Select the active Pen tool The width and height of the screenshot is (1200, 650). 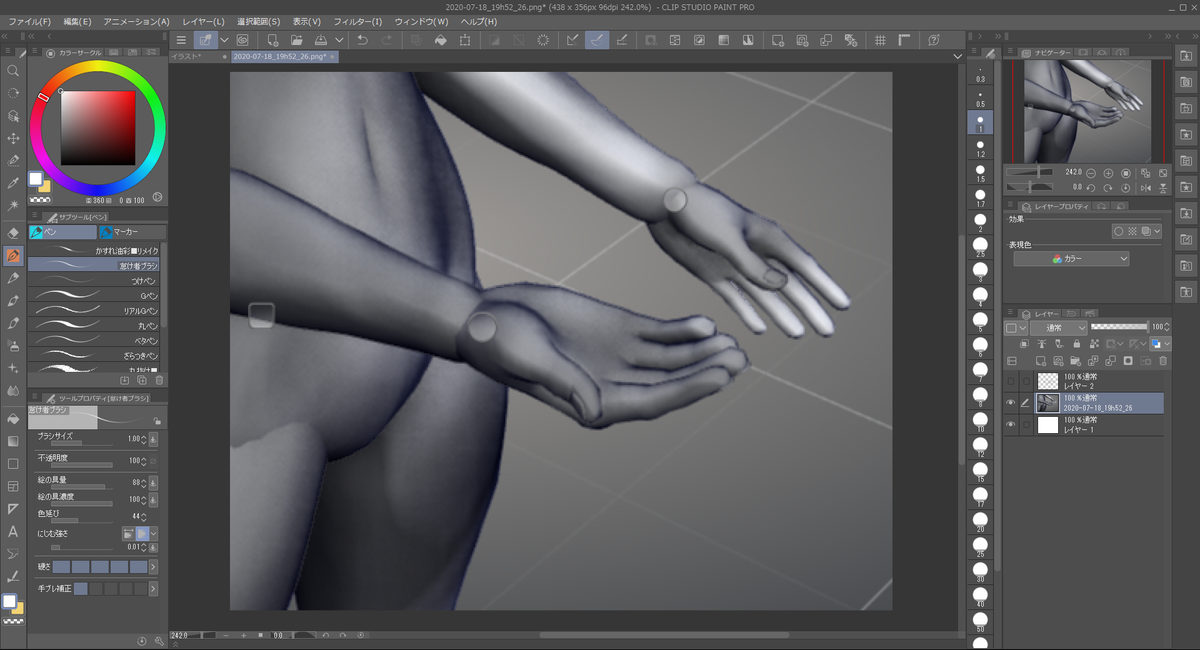[x=13, y=255]
